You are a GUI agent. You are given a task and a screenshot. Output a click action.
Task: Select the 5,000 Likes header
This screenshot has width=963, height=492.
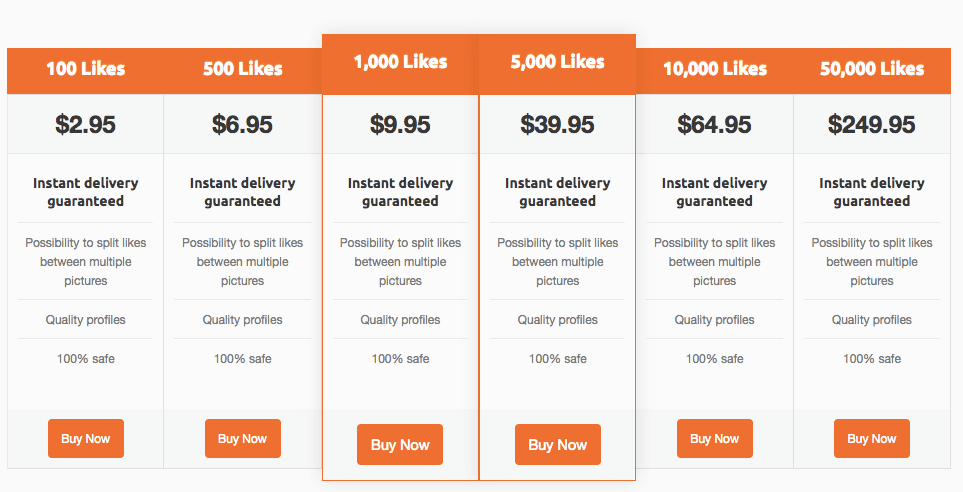557,62
